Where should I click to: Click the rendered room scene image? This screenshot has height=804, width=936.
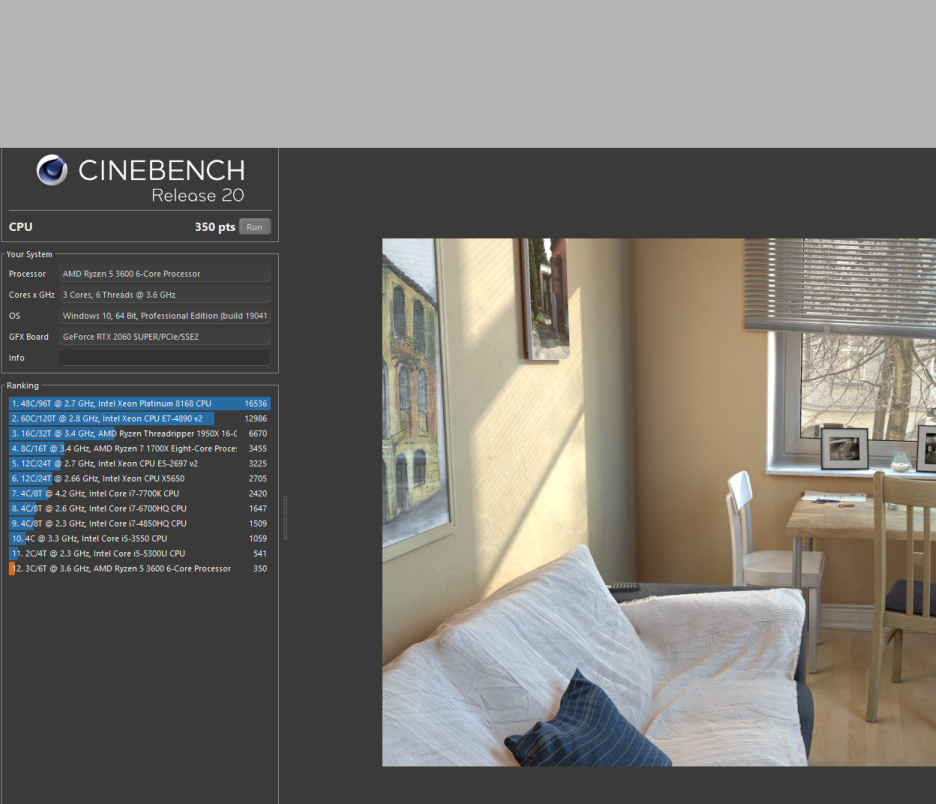pos(659,502)
